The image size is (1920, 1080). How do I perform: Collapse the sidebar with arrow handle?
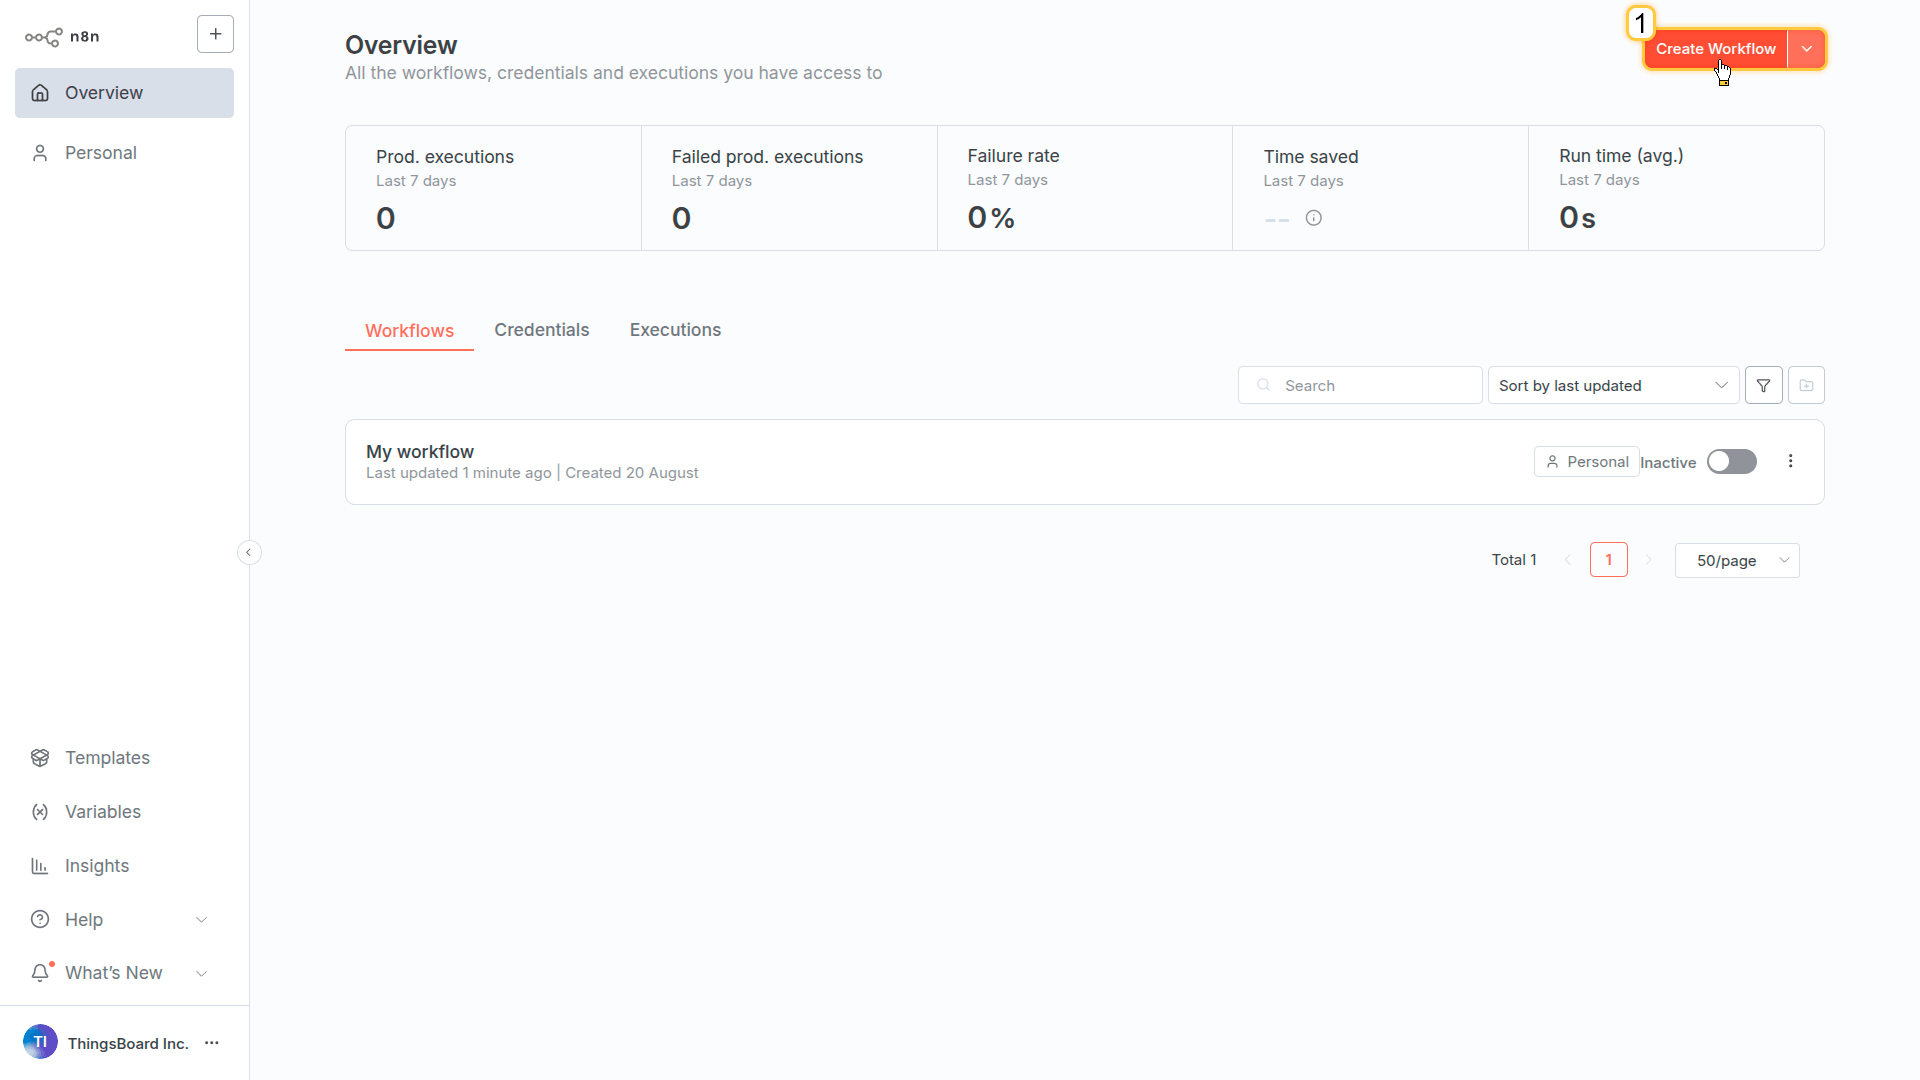click(x=249, y=552)
